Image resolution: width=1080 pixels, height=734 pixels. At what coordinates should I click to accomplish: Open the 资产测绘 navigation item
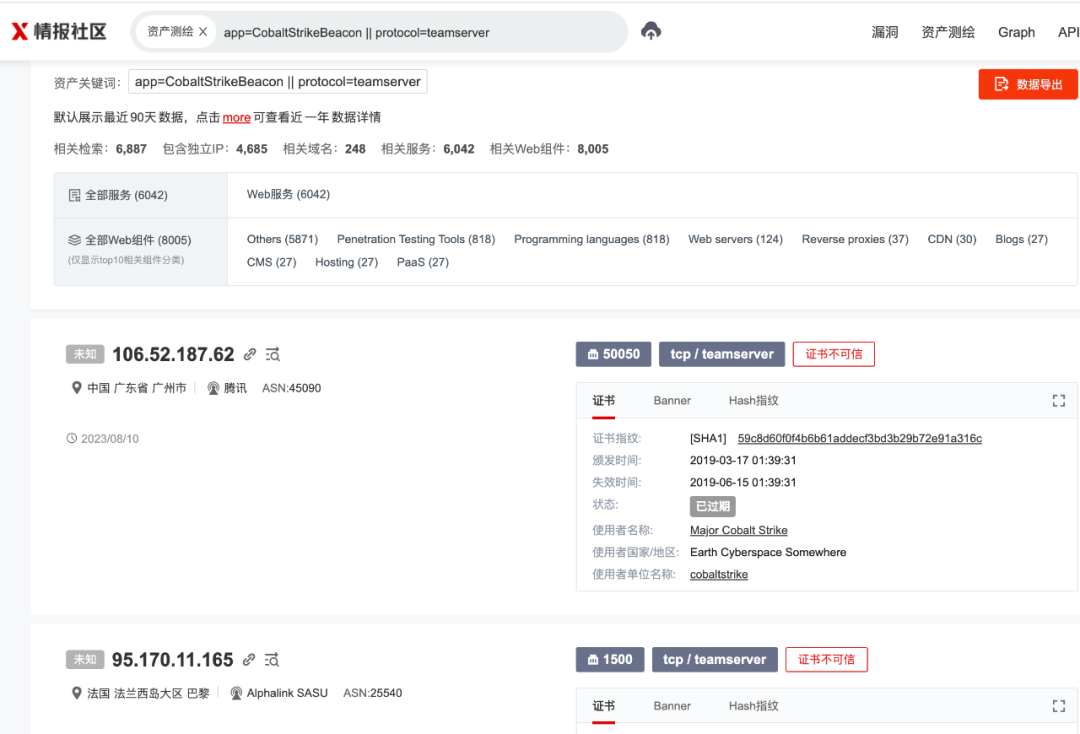[948, 32]
